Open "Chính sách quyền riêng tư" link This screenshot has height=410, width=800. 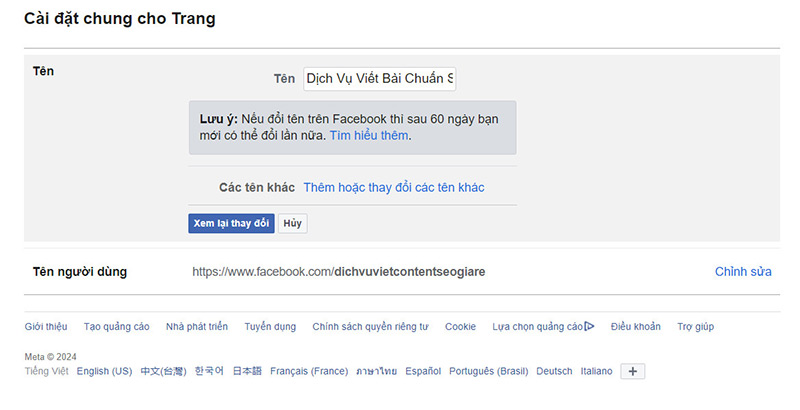pos(370,326)
